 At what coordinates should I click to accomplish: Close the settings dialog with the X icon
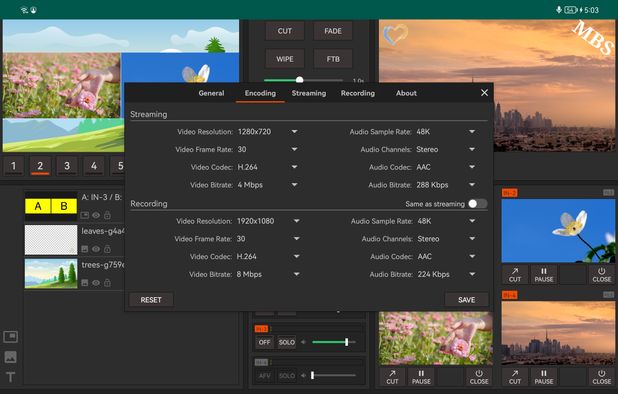[484, 93]
